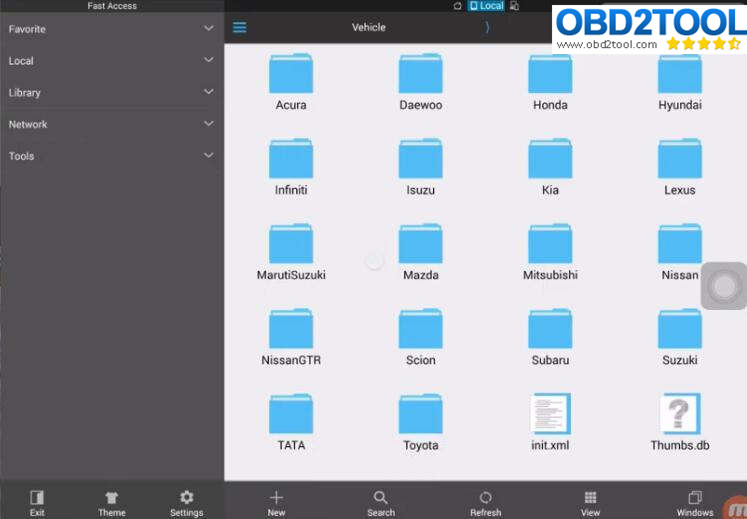Open the hamburger menu icon
747x519 pixels.
click(240, 27)
